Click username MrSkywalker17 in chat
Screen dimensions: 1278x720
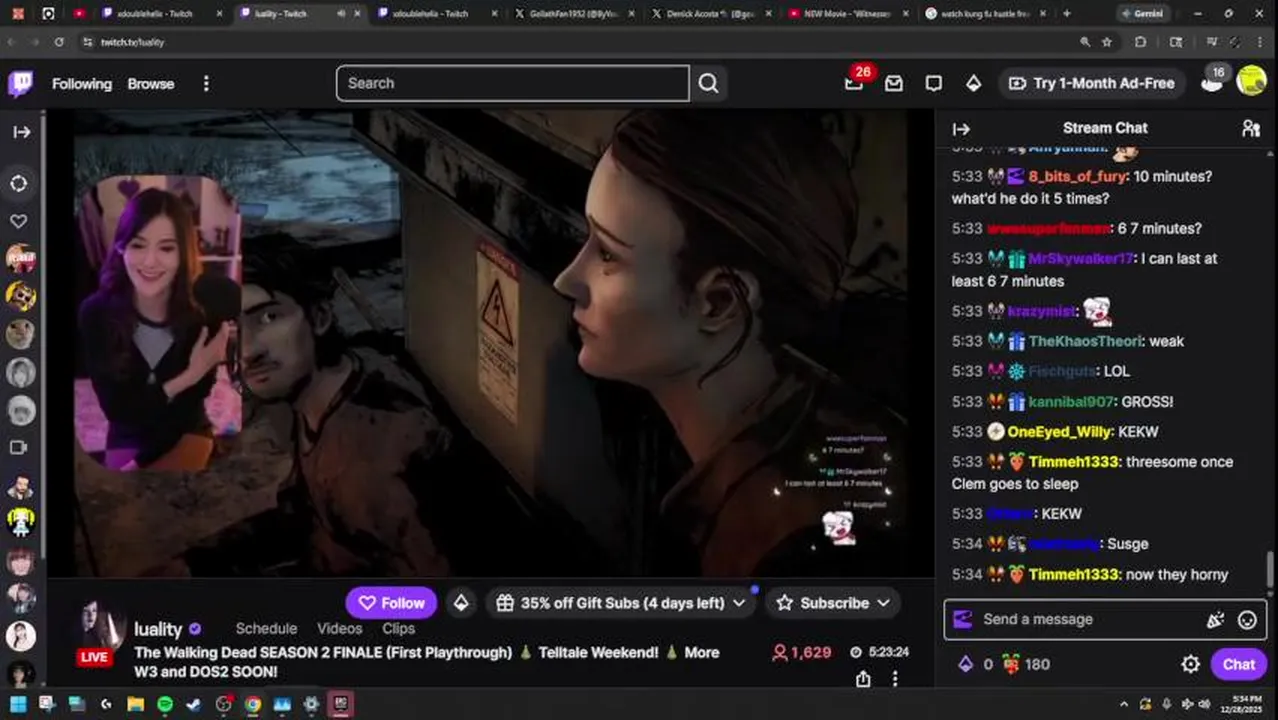click(1081, 258)
